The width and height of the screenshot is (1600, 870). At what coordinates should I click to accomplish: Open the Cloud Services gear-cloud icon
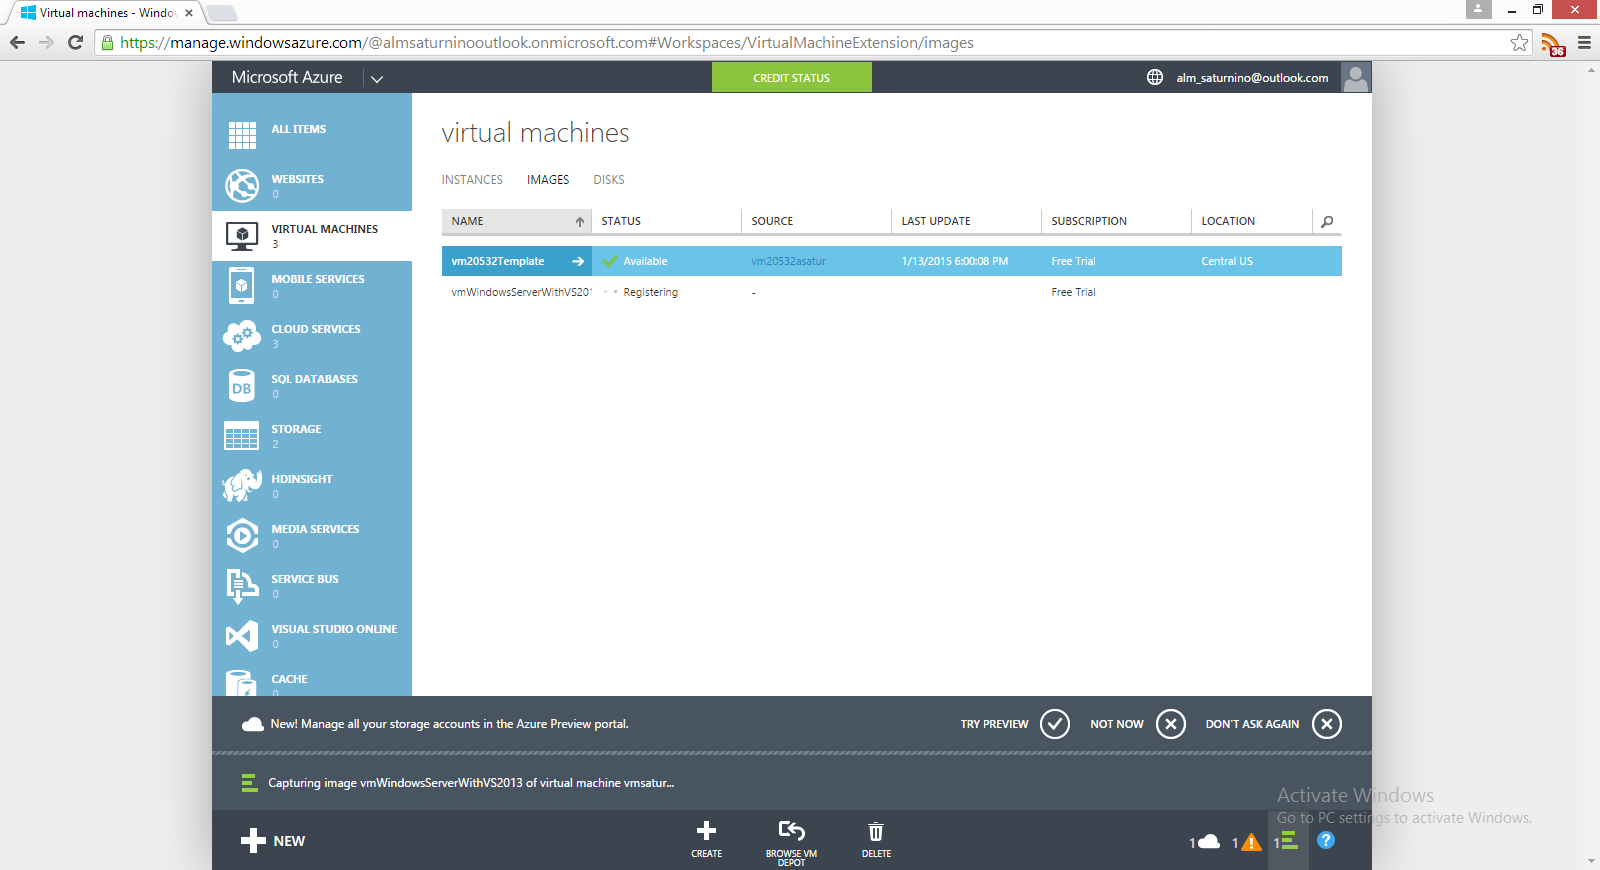242,336
